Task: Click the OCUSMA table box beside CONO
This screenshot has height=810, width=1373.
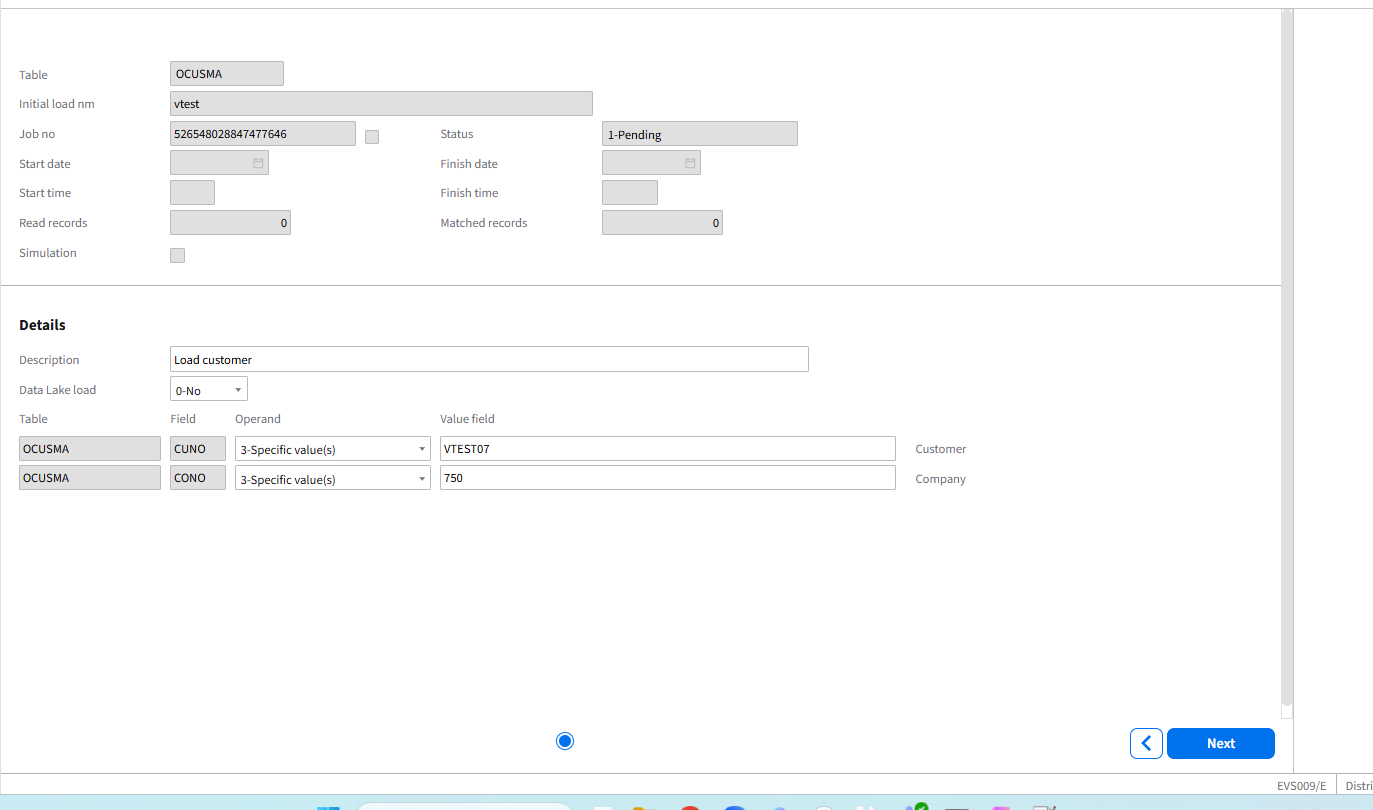Action: pyautogui.click(x=90, y=478)
